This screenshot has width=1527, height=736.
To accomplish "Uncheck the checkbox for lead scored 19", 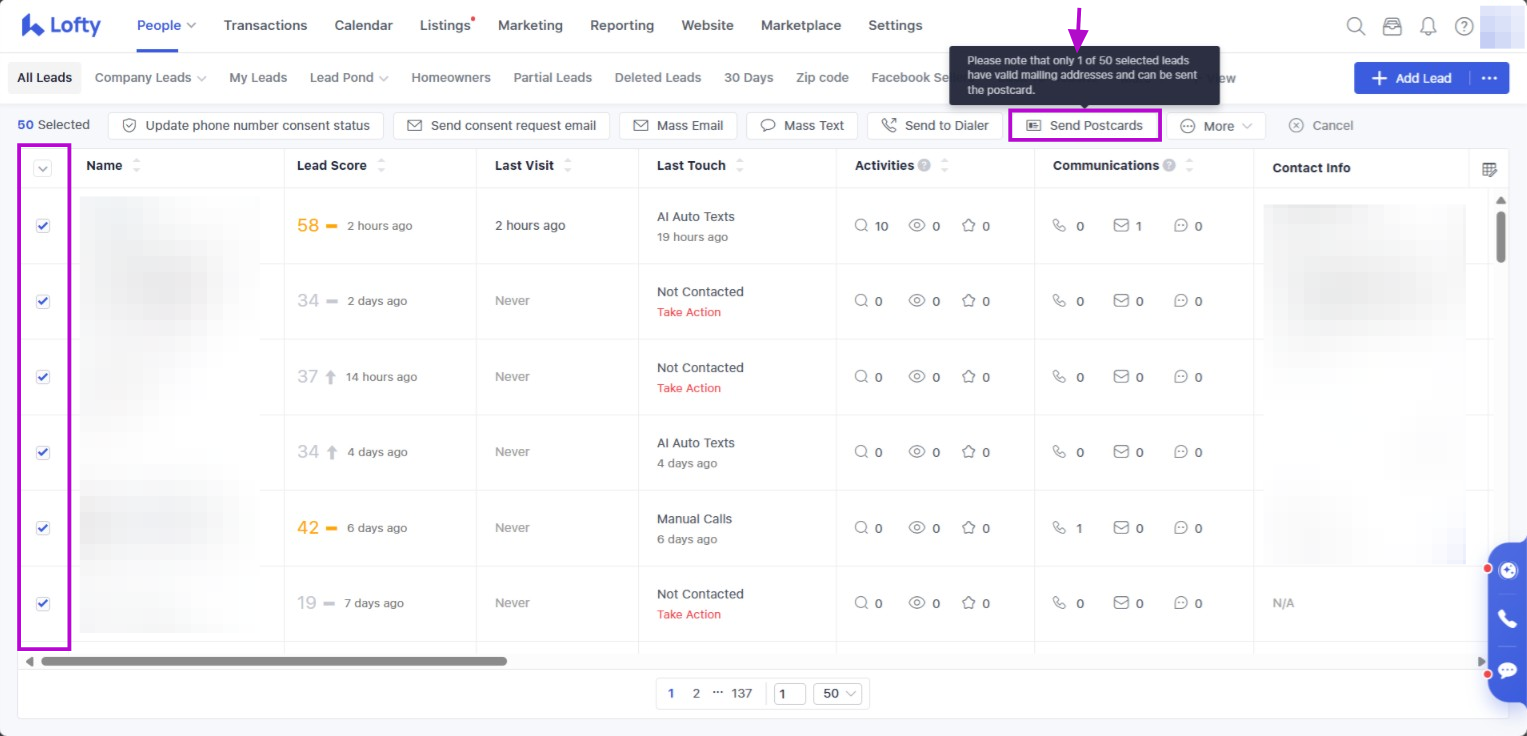I will click(x=43, y=603).
